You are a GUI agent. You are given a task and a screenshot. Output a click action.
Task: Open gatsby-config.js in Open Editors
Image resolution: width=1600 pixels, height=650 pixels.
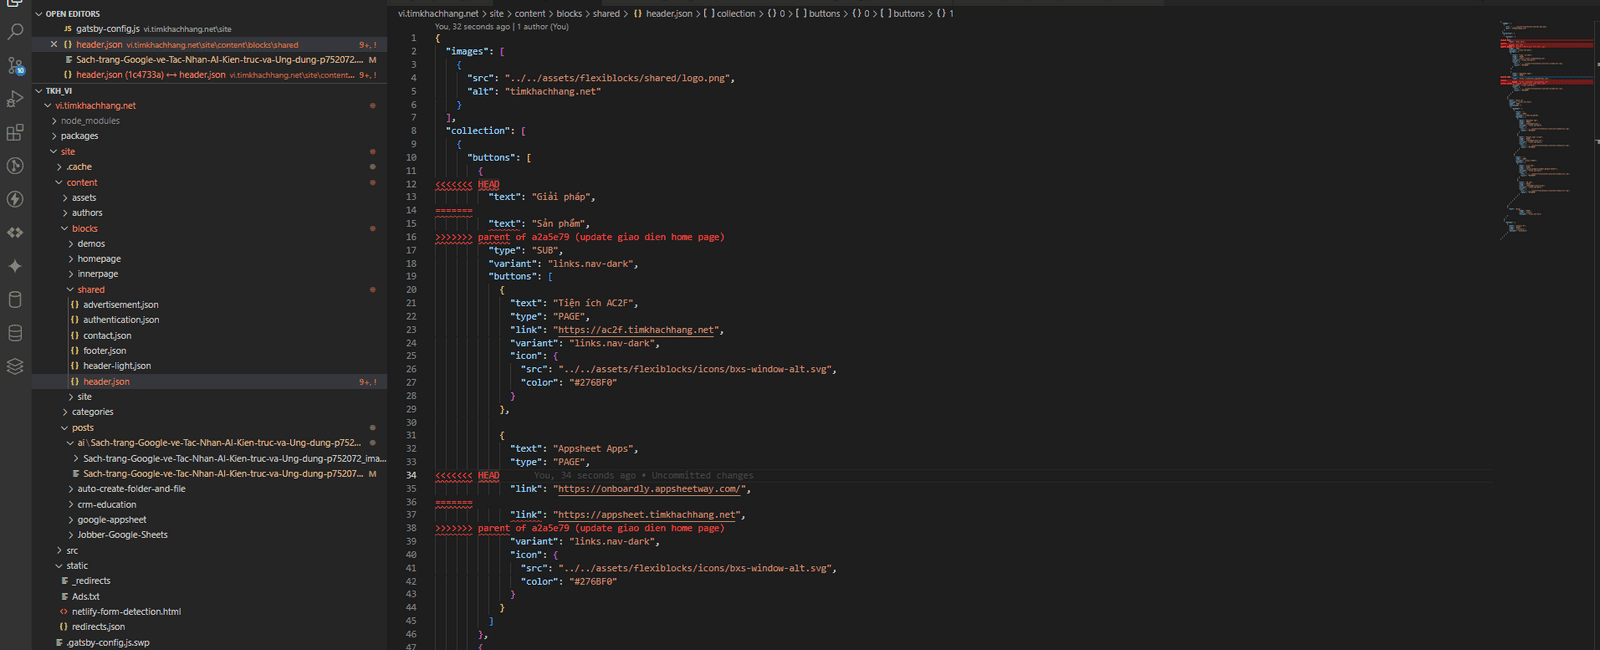(209, 29)
